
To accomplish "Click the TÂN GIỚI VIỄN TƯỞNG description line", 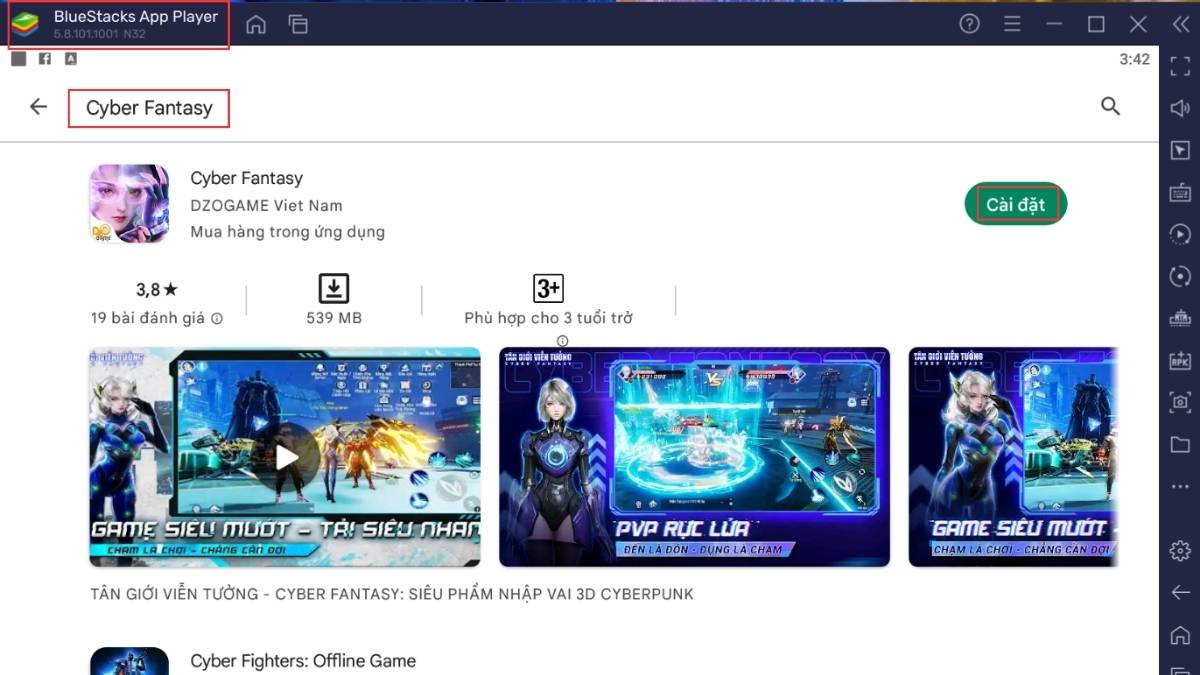I will [x=391, y=594].
